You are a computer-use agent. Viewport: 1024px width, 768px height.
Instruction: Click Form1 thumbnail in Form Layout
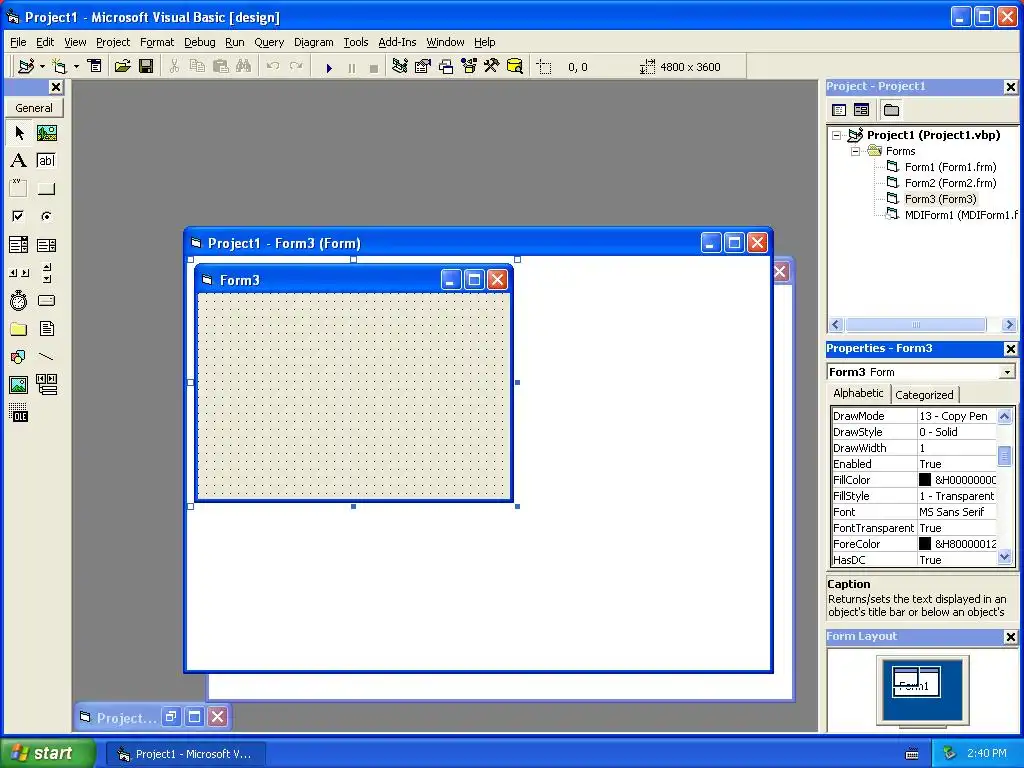[917, 683]
